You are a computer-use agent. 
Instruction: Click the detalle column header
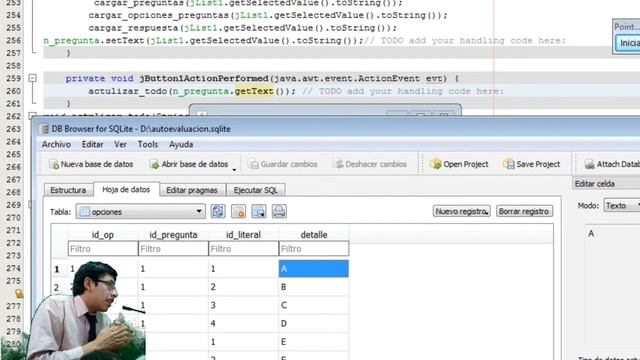point(314,235)
